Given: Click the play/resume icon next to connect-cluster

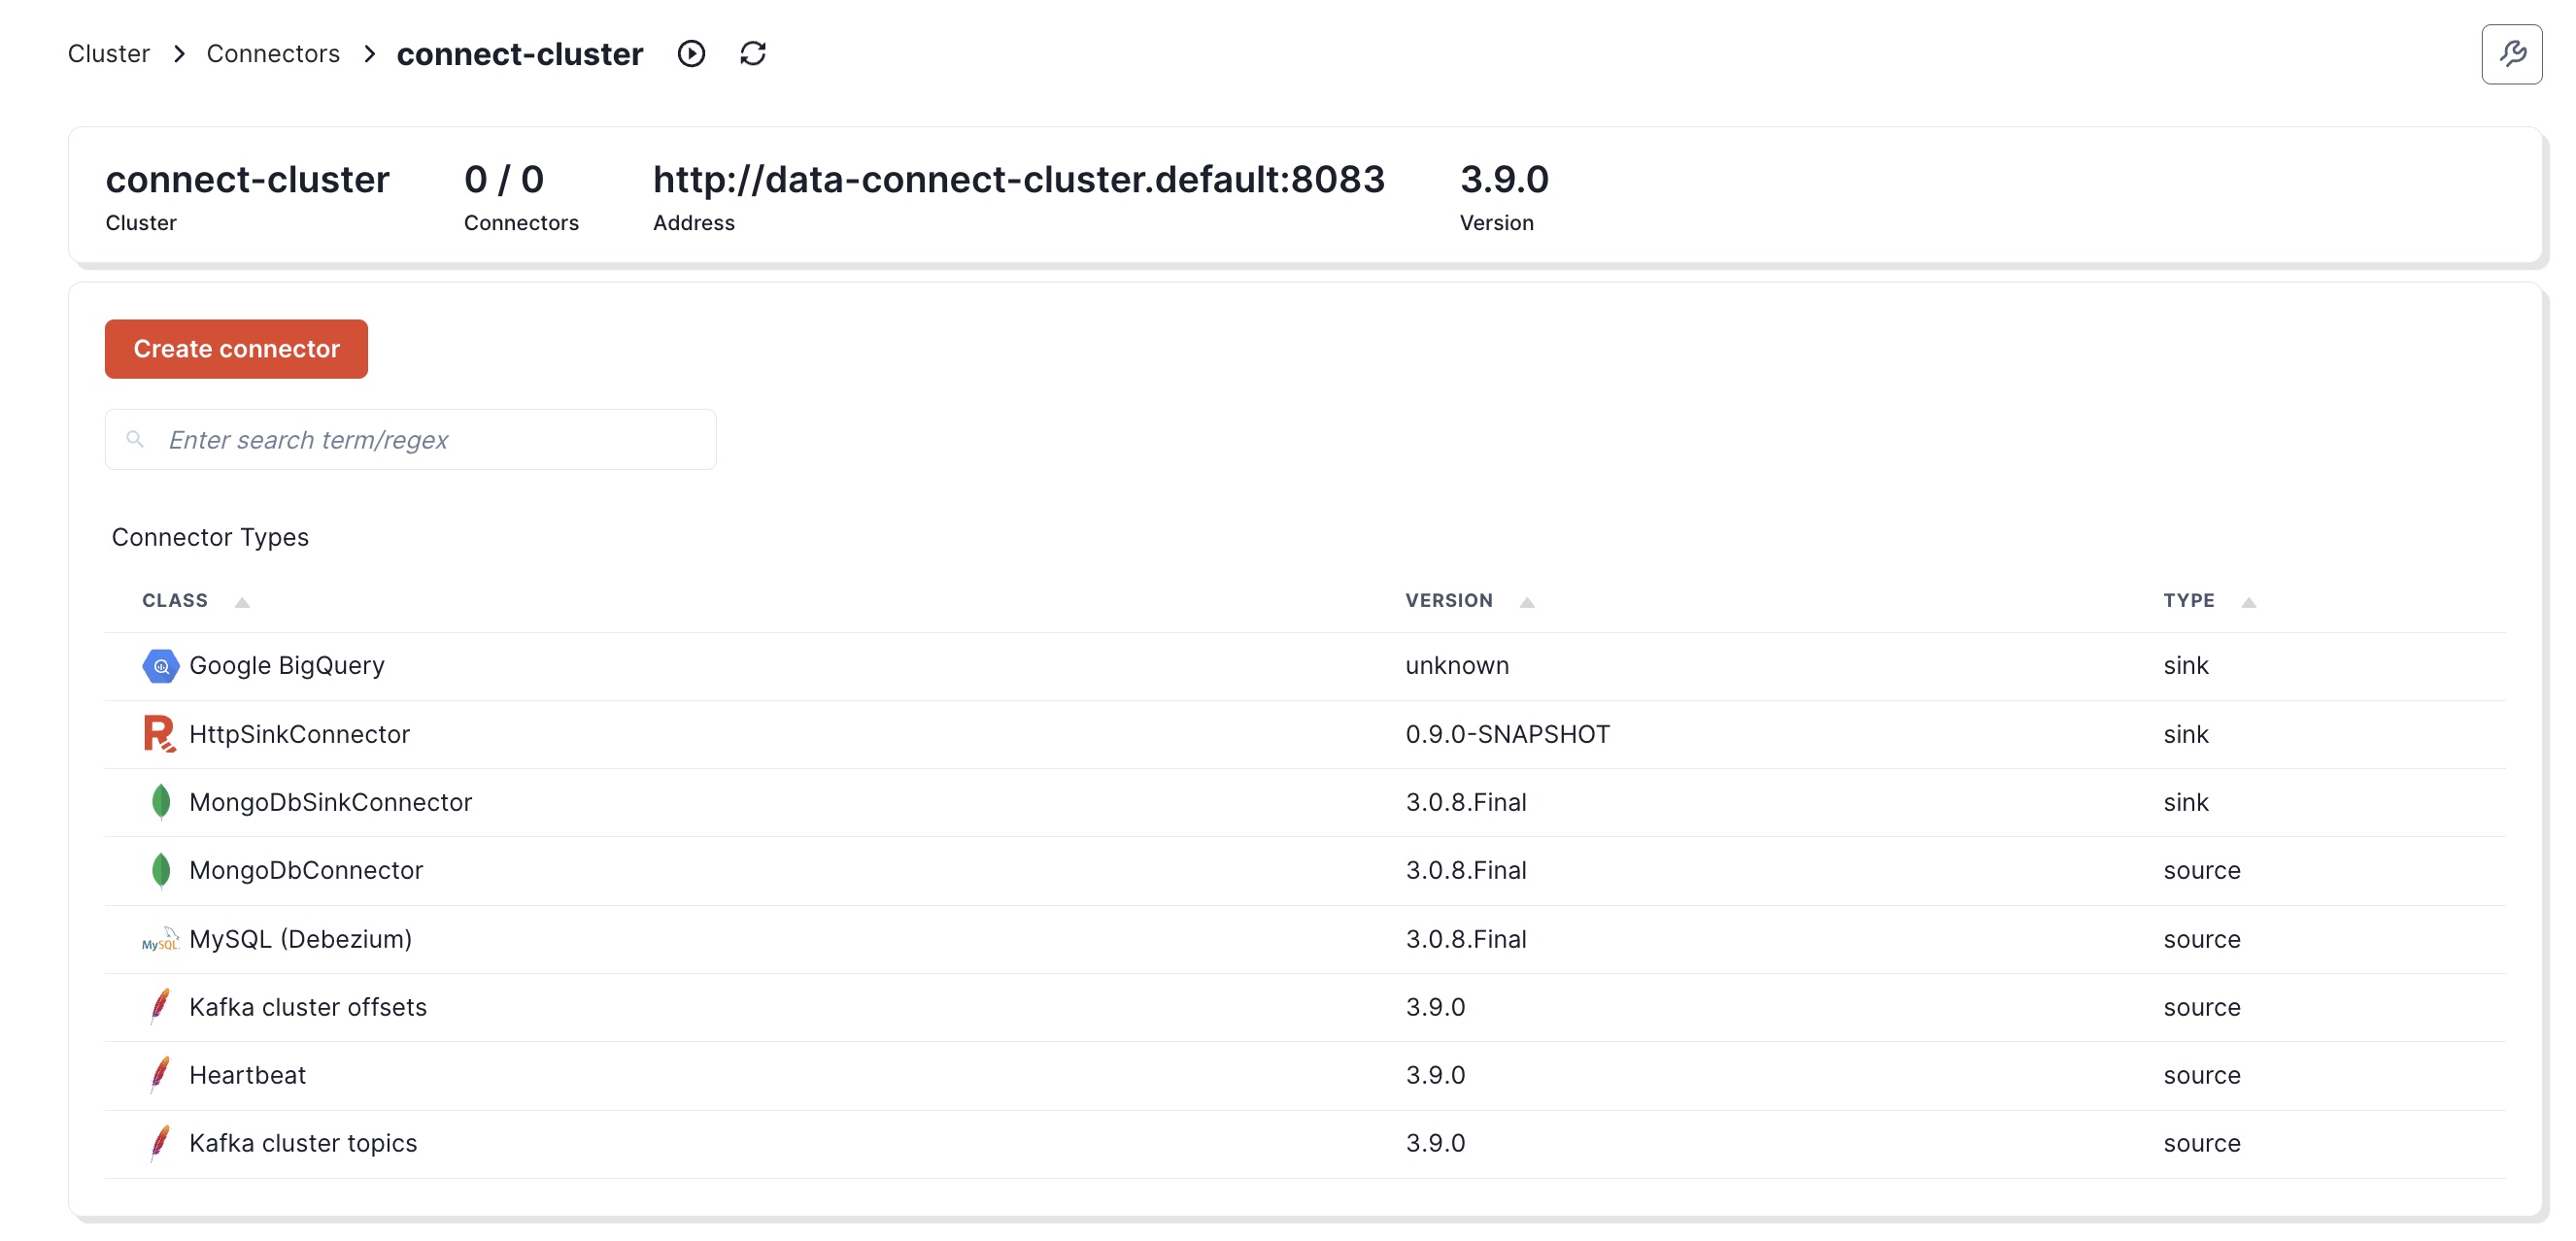Looking at the screenshot, I should (x=691, y=53).
